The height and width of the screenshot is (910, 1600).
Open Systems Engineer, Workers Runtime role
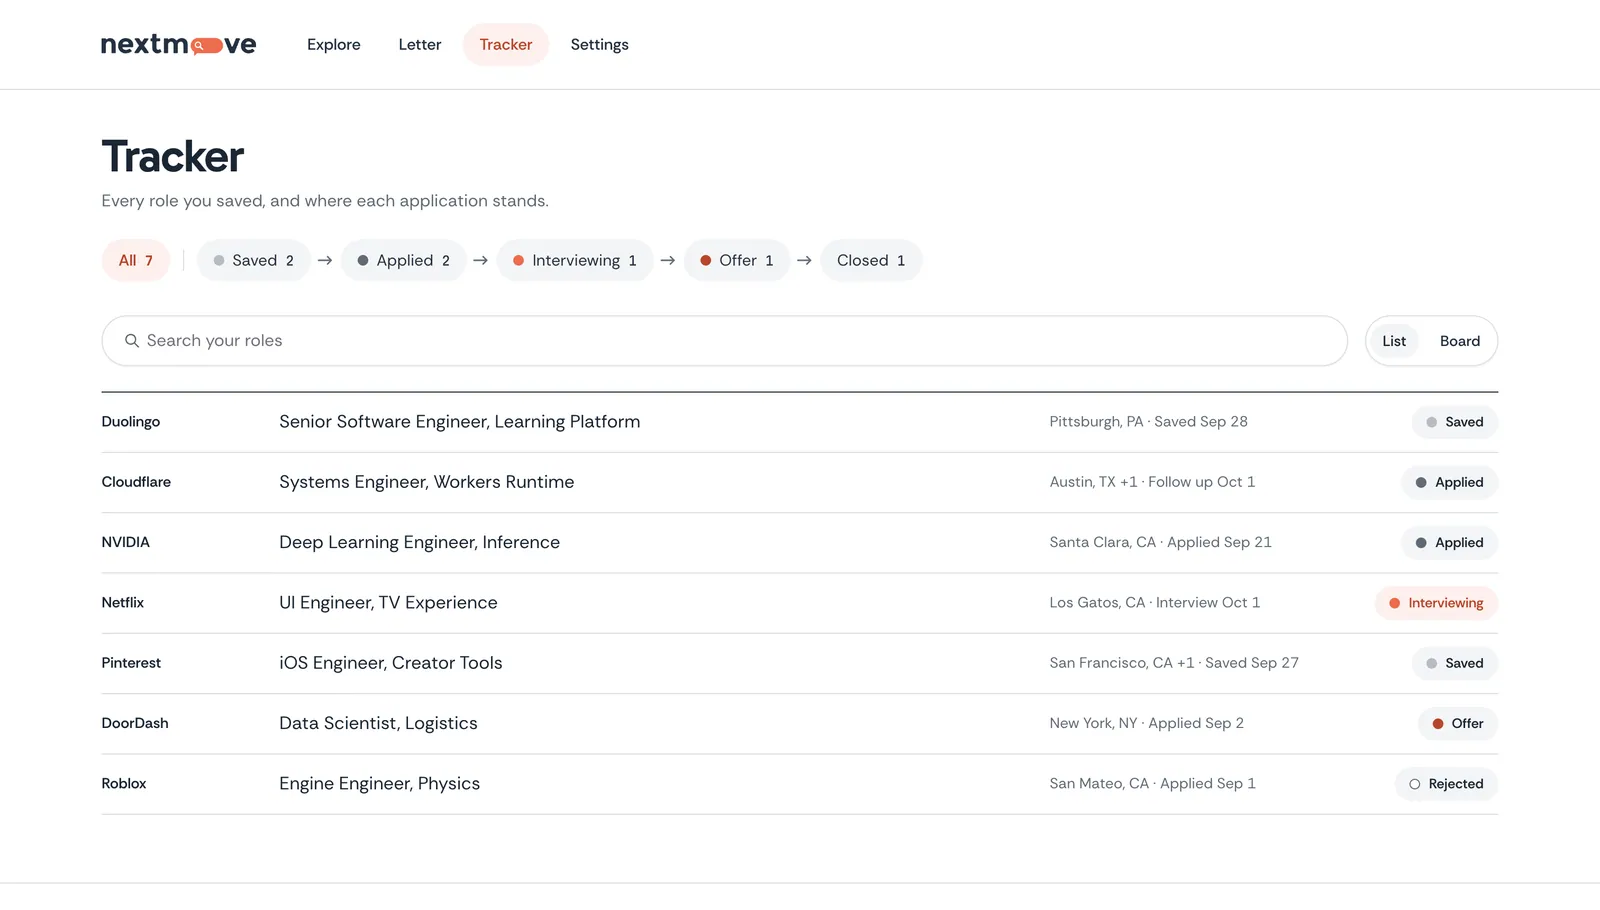pyautogui.click(x=427, y=482)
